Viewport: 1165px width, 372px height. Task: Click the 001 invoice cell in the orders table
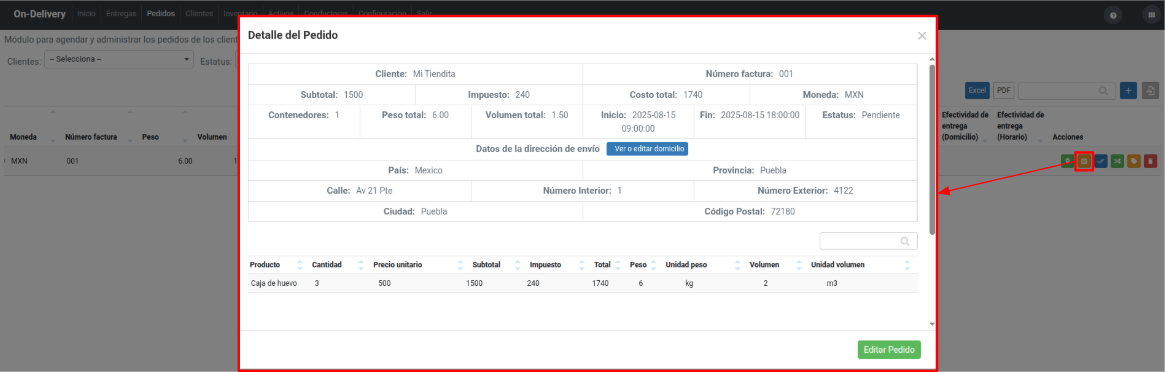(x=73, y=160)
